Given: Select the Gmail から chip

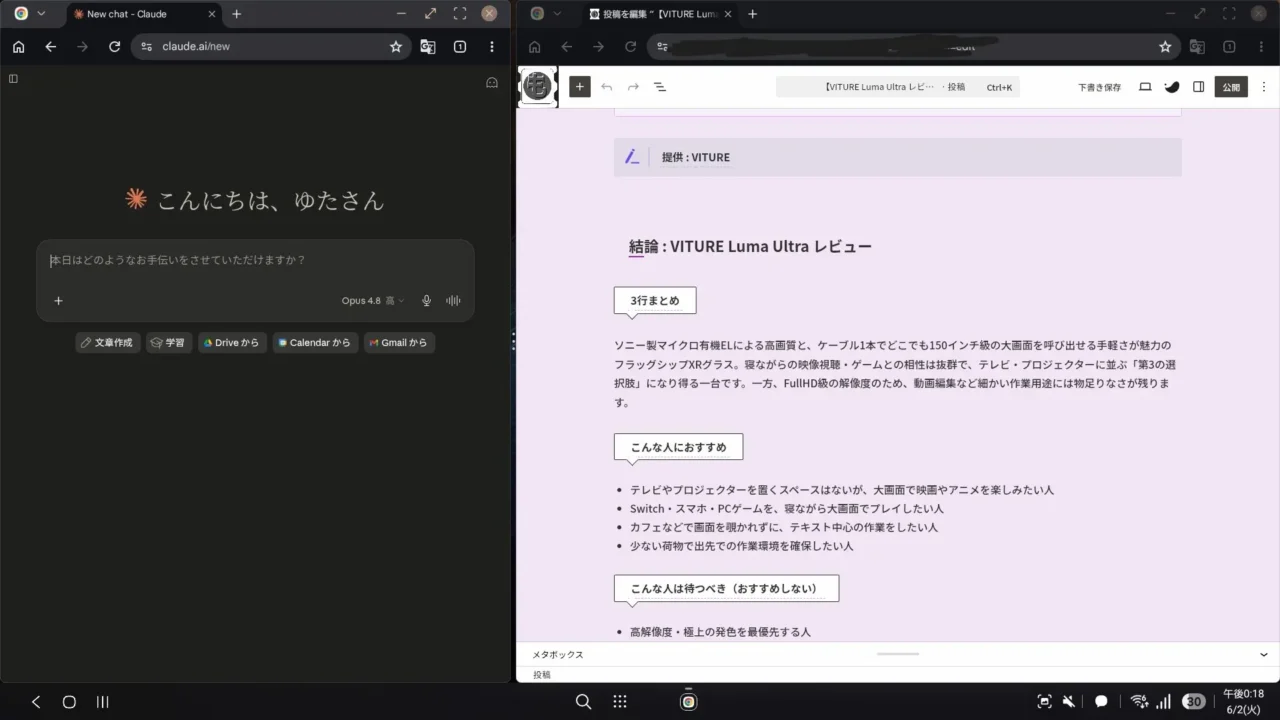Looking at the screenshot, I should (399, 343).
